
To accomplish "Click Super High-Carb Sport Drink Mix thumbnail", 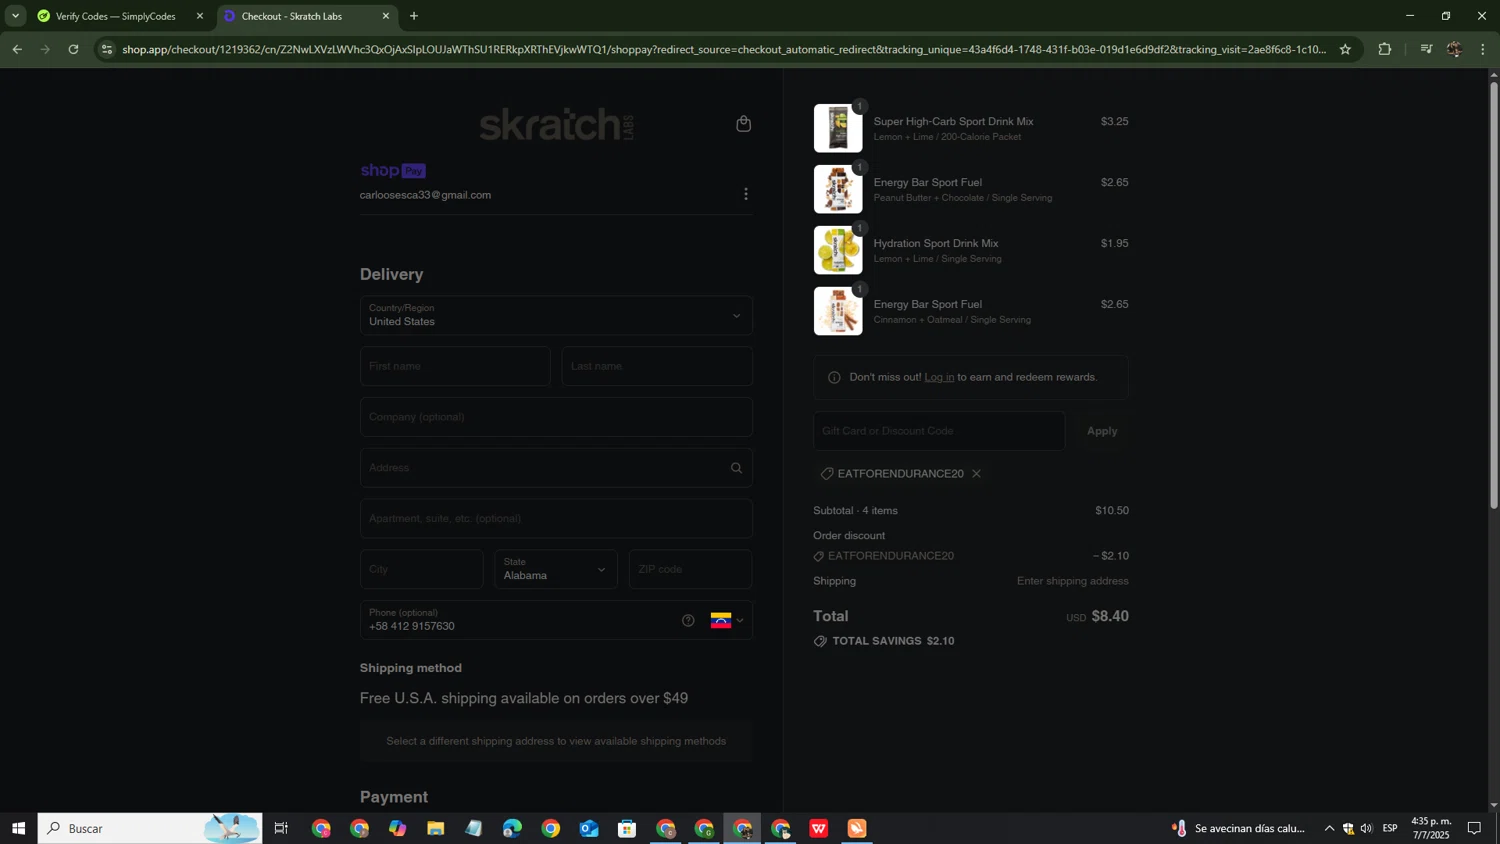I will tap(838, 128).
